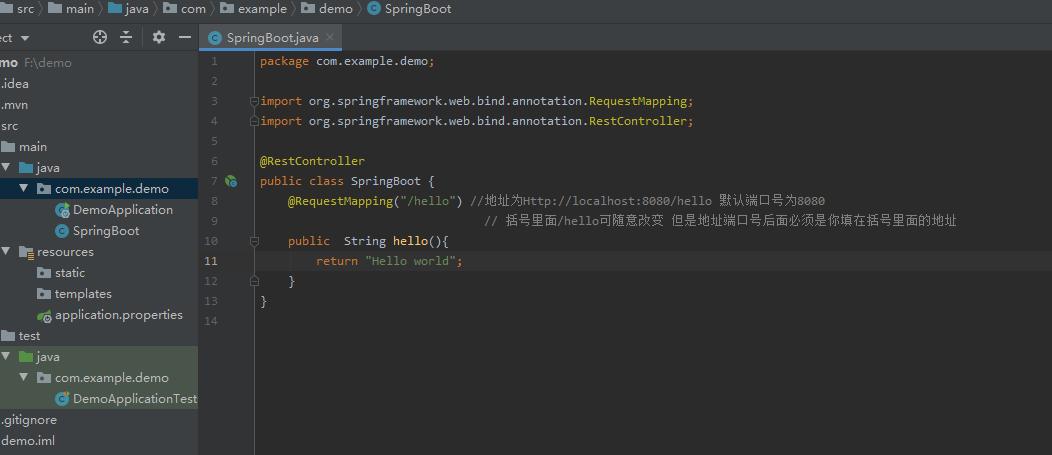1052x455 pixels.
Task: Click the SpringBoot class icon in tree
Action: (62, 231)
